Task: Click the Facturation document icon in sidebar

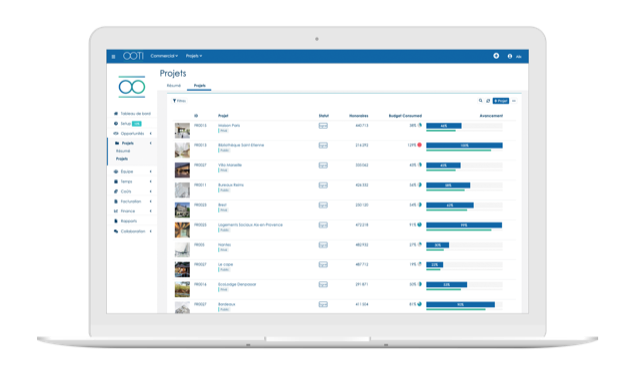Action: click(116, 201)
